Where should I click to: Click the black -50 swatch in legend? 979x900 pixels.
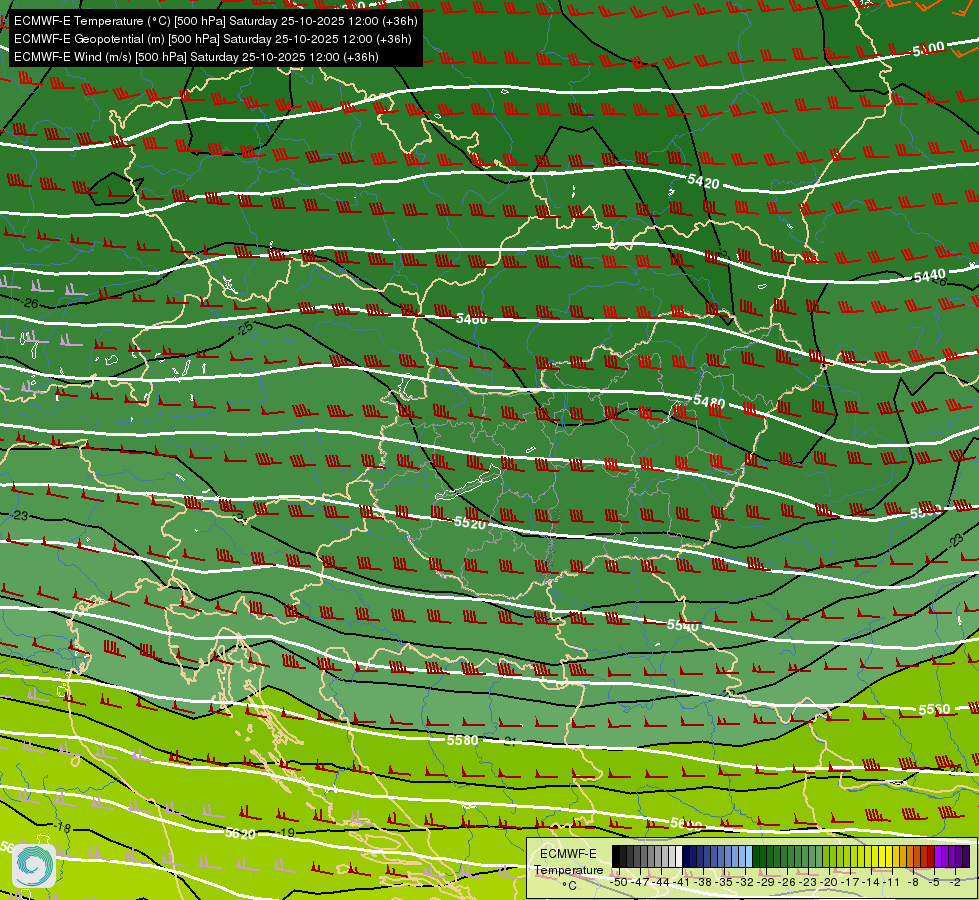click(x=616, y=856)
